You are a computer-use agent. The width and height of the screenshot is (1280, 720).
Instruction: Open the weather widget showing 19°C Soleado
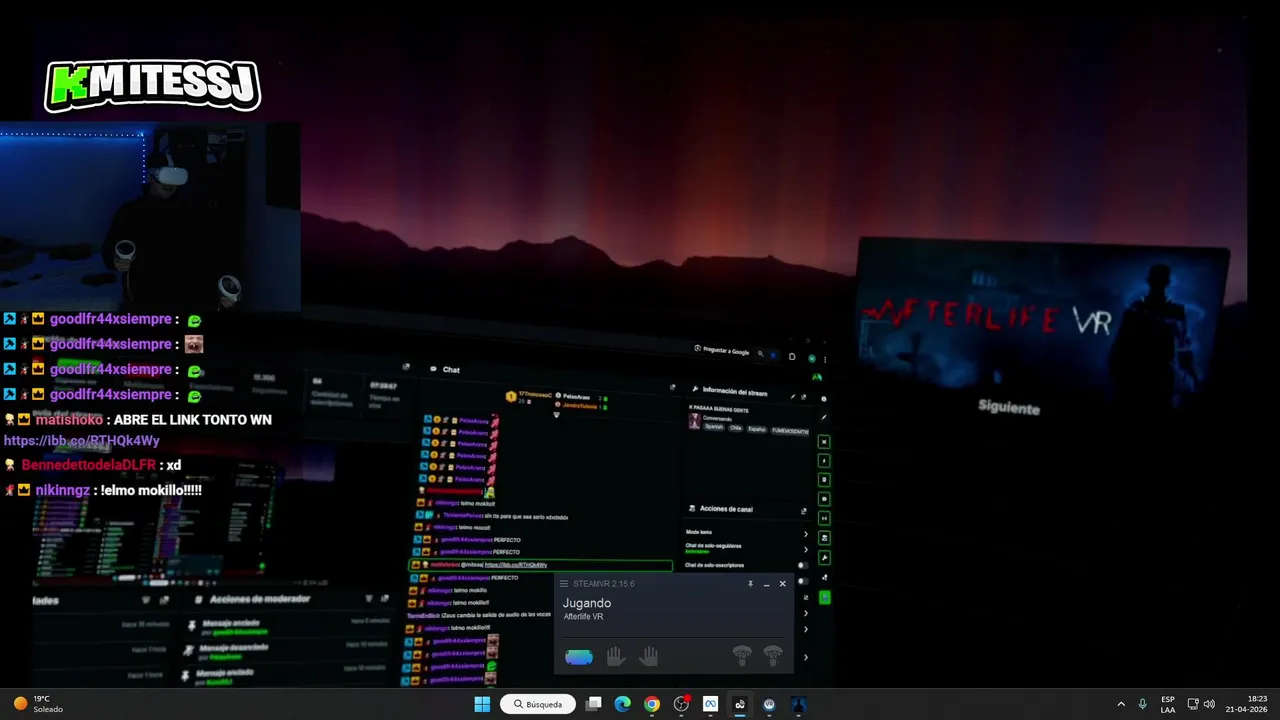coord(38,704)
